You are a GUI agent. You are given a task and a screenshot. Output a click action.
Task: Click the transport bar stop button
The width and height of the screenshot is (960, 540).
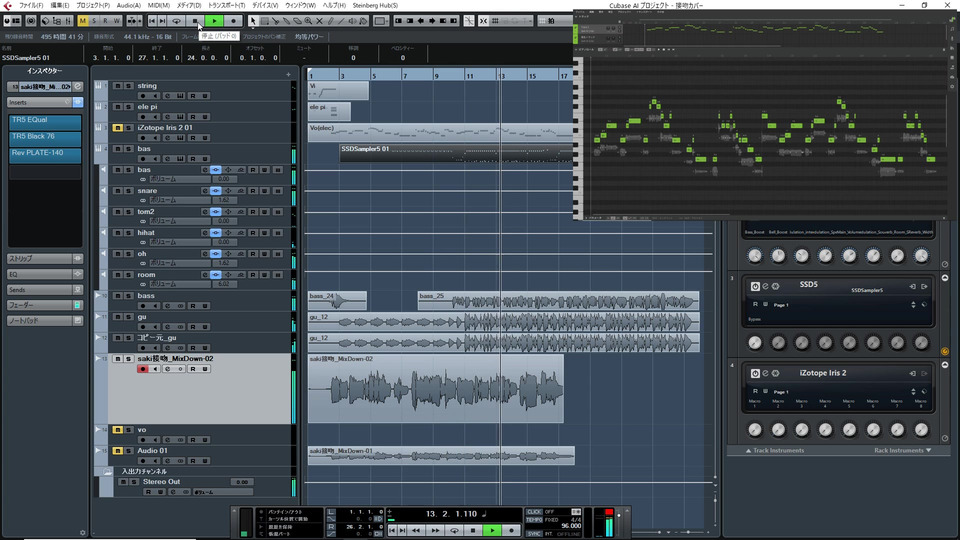point(473,530)
